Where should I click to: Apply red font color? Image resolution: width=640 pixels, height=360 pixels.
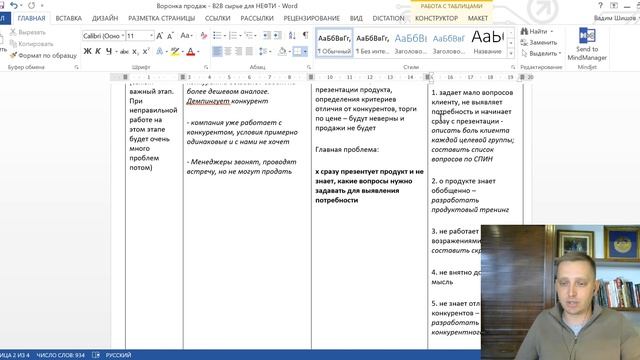point(190,51)
